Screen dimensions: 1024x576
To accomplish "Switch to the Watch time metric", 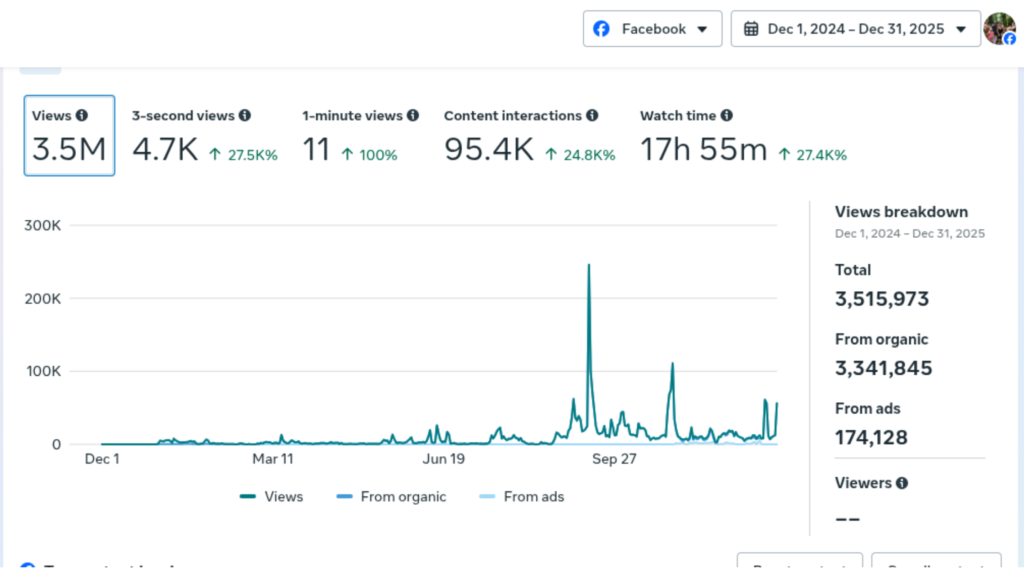I will [x=742, y=137].
